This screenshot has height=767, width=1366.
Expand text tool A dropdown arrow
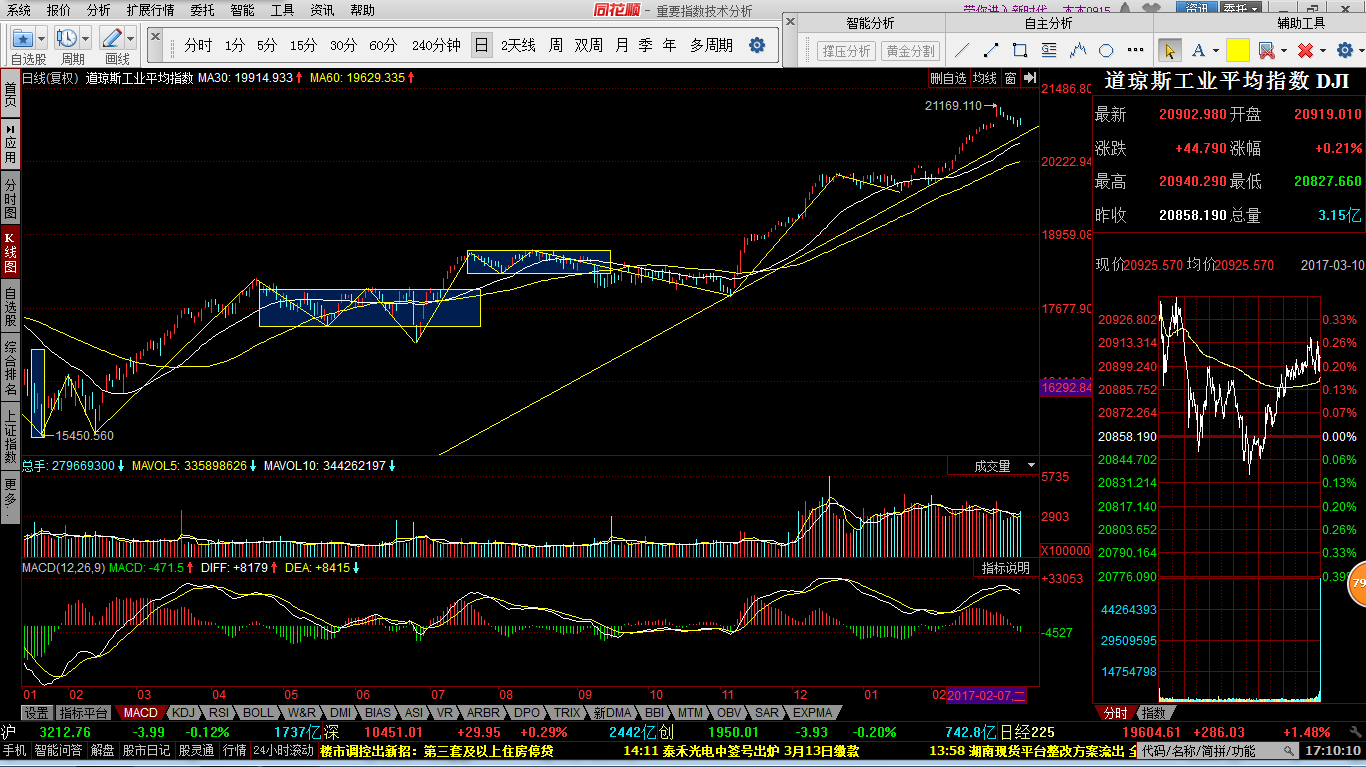pos(1215,50)
